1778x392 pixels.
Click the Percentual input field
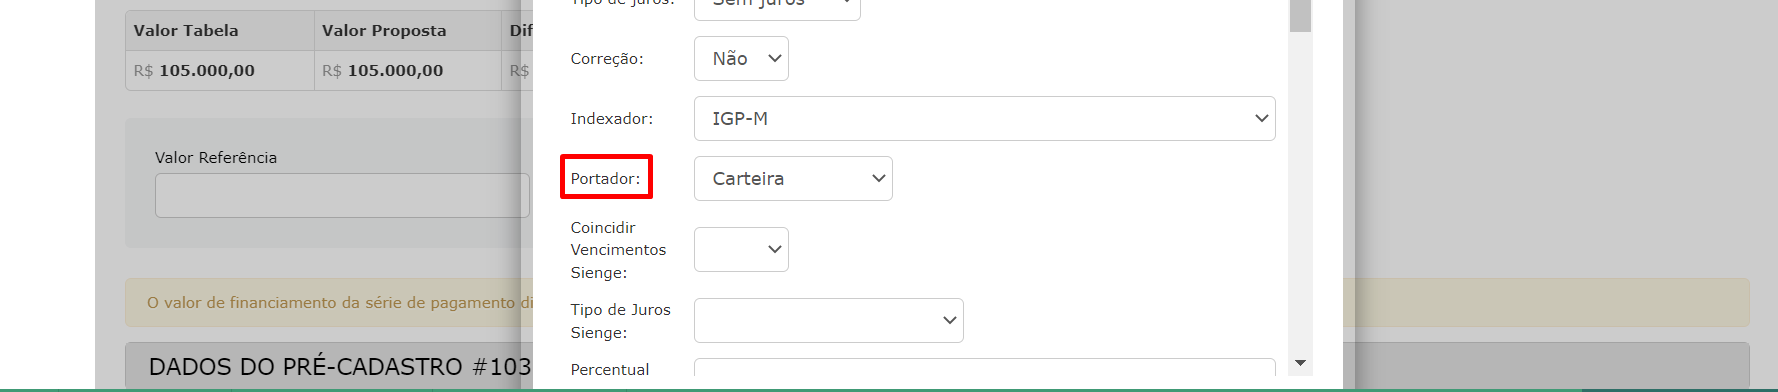(x=984, y=368)
